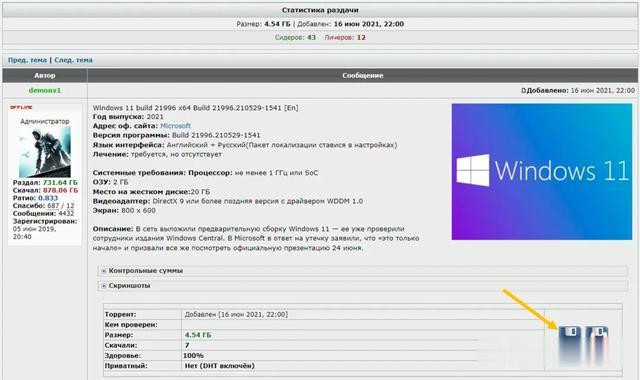Click the 'Лечение' line
Image resolution: width=640 pixels, height=380 pixels.
pyautogui.click(x=157, y=154)
